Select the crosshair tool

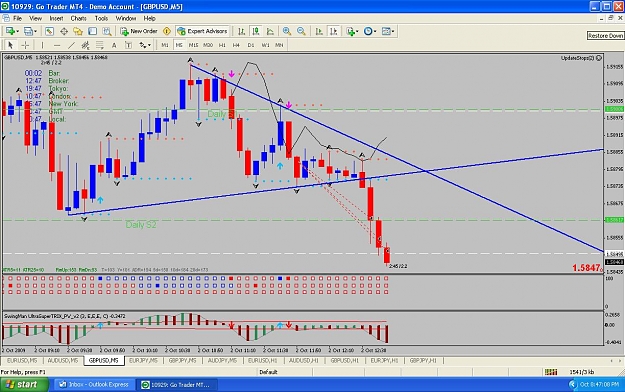[25, 45]
